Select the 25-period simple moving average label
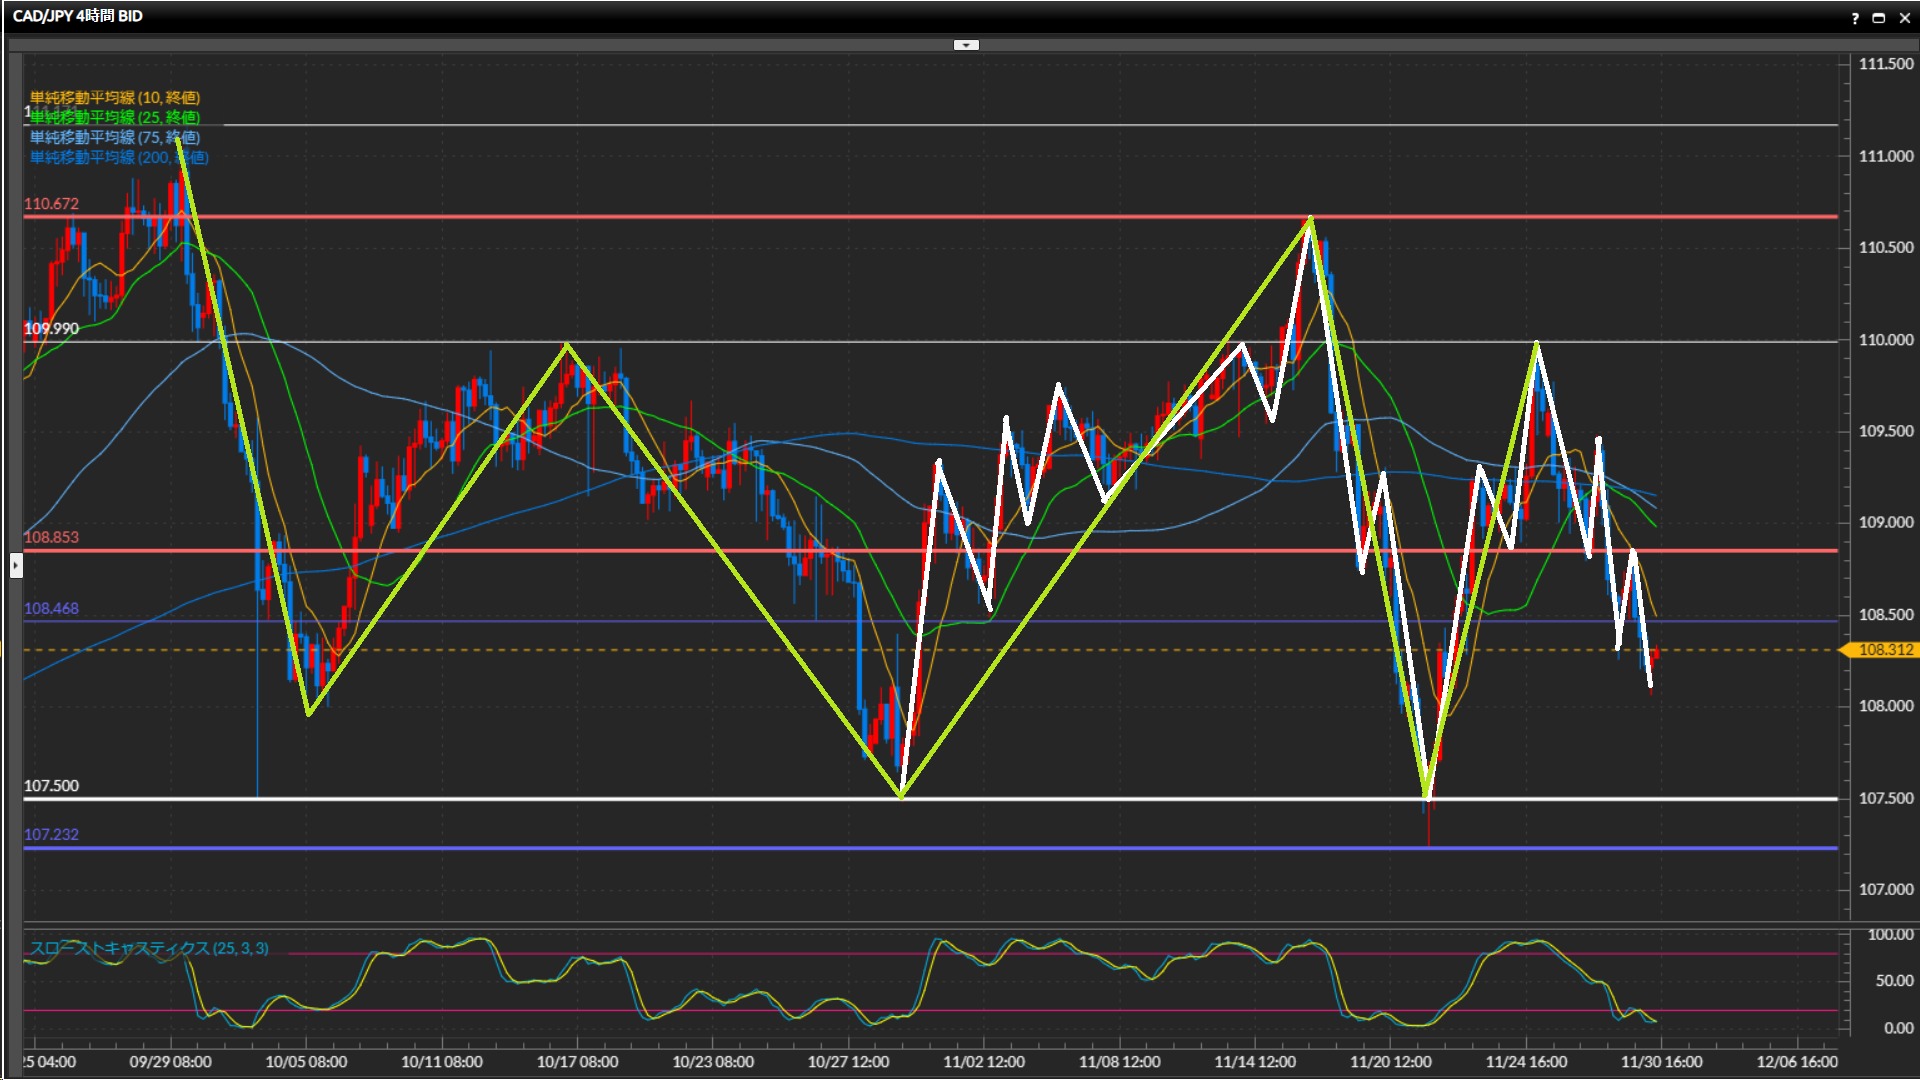This screenshot has width=1920, height=1080. pyautogui.click(x=115, y=117)
